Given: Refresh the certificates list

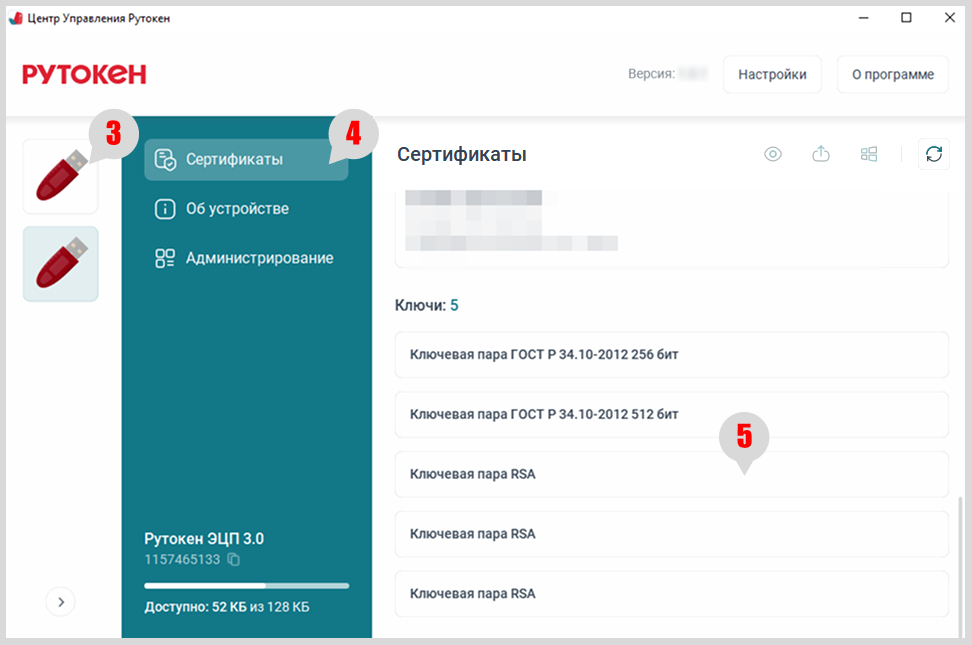Looking at the screenshot, I should pyautogui.click(x=933, y=154).
